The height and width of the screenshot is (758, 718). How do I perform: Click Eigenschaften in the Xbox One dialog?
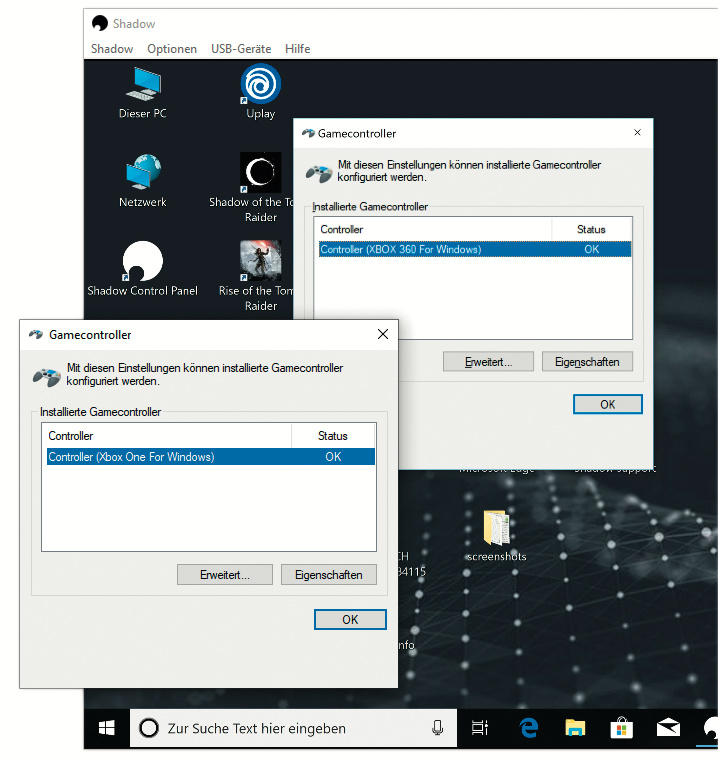pyautogui.click(x=329, y=575)
